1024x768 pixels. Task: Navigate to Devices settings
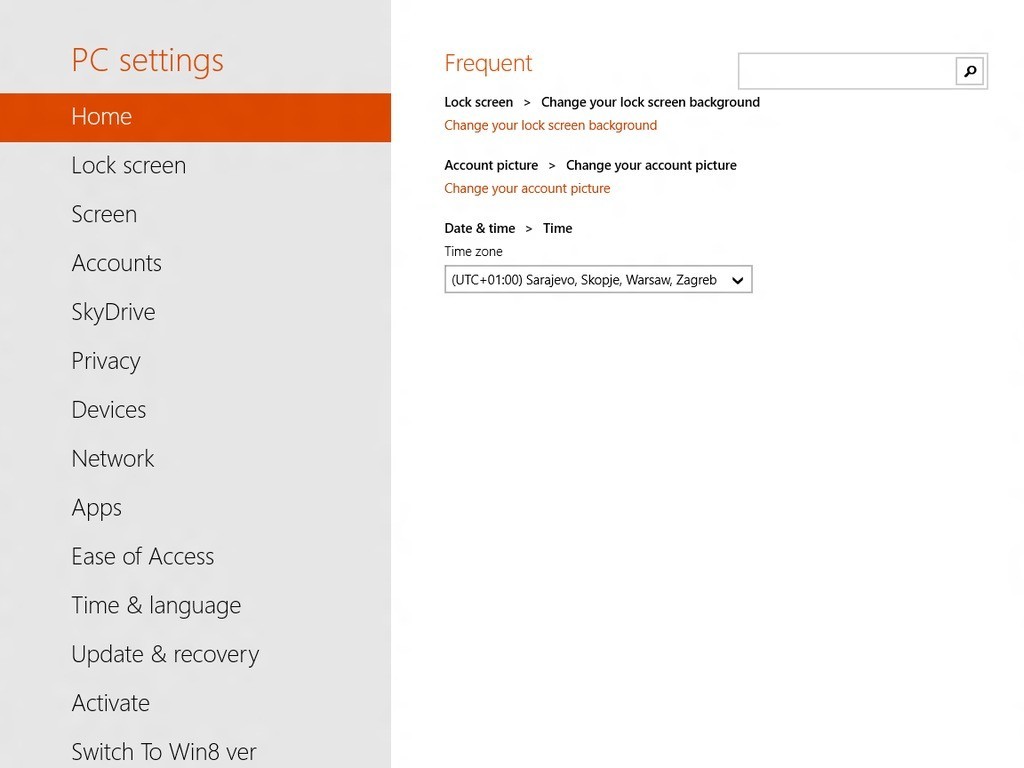[108, 411]
